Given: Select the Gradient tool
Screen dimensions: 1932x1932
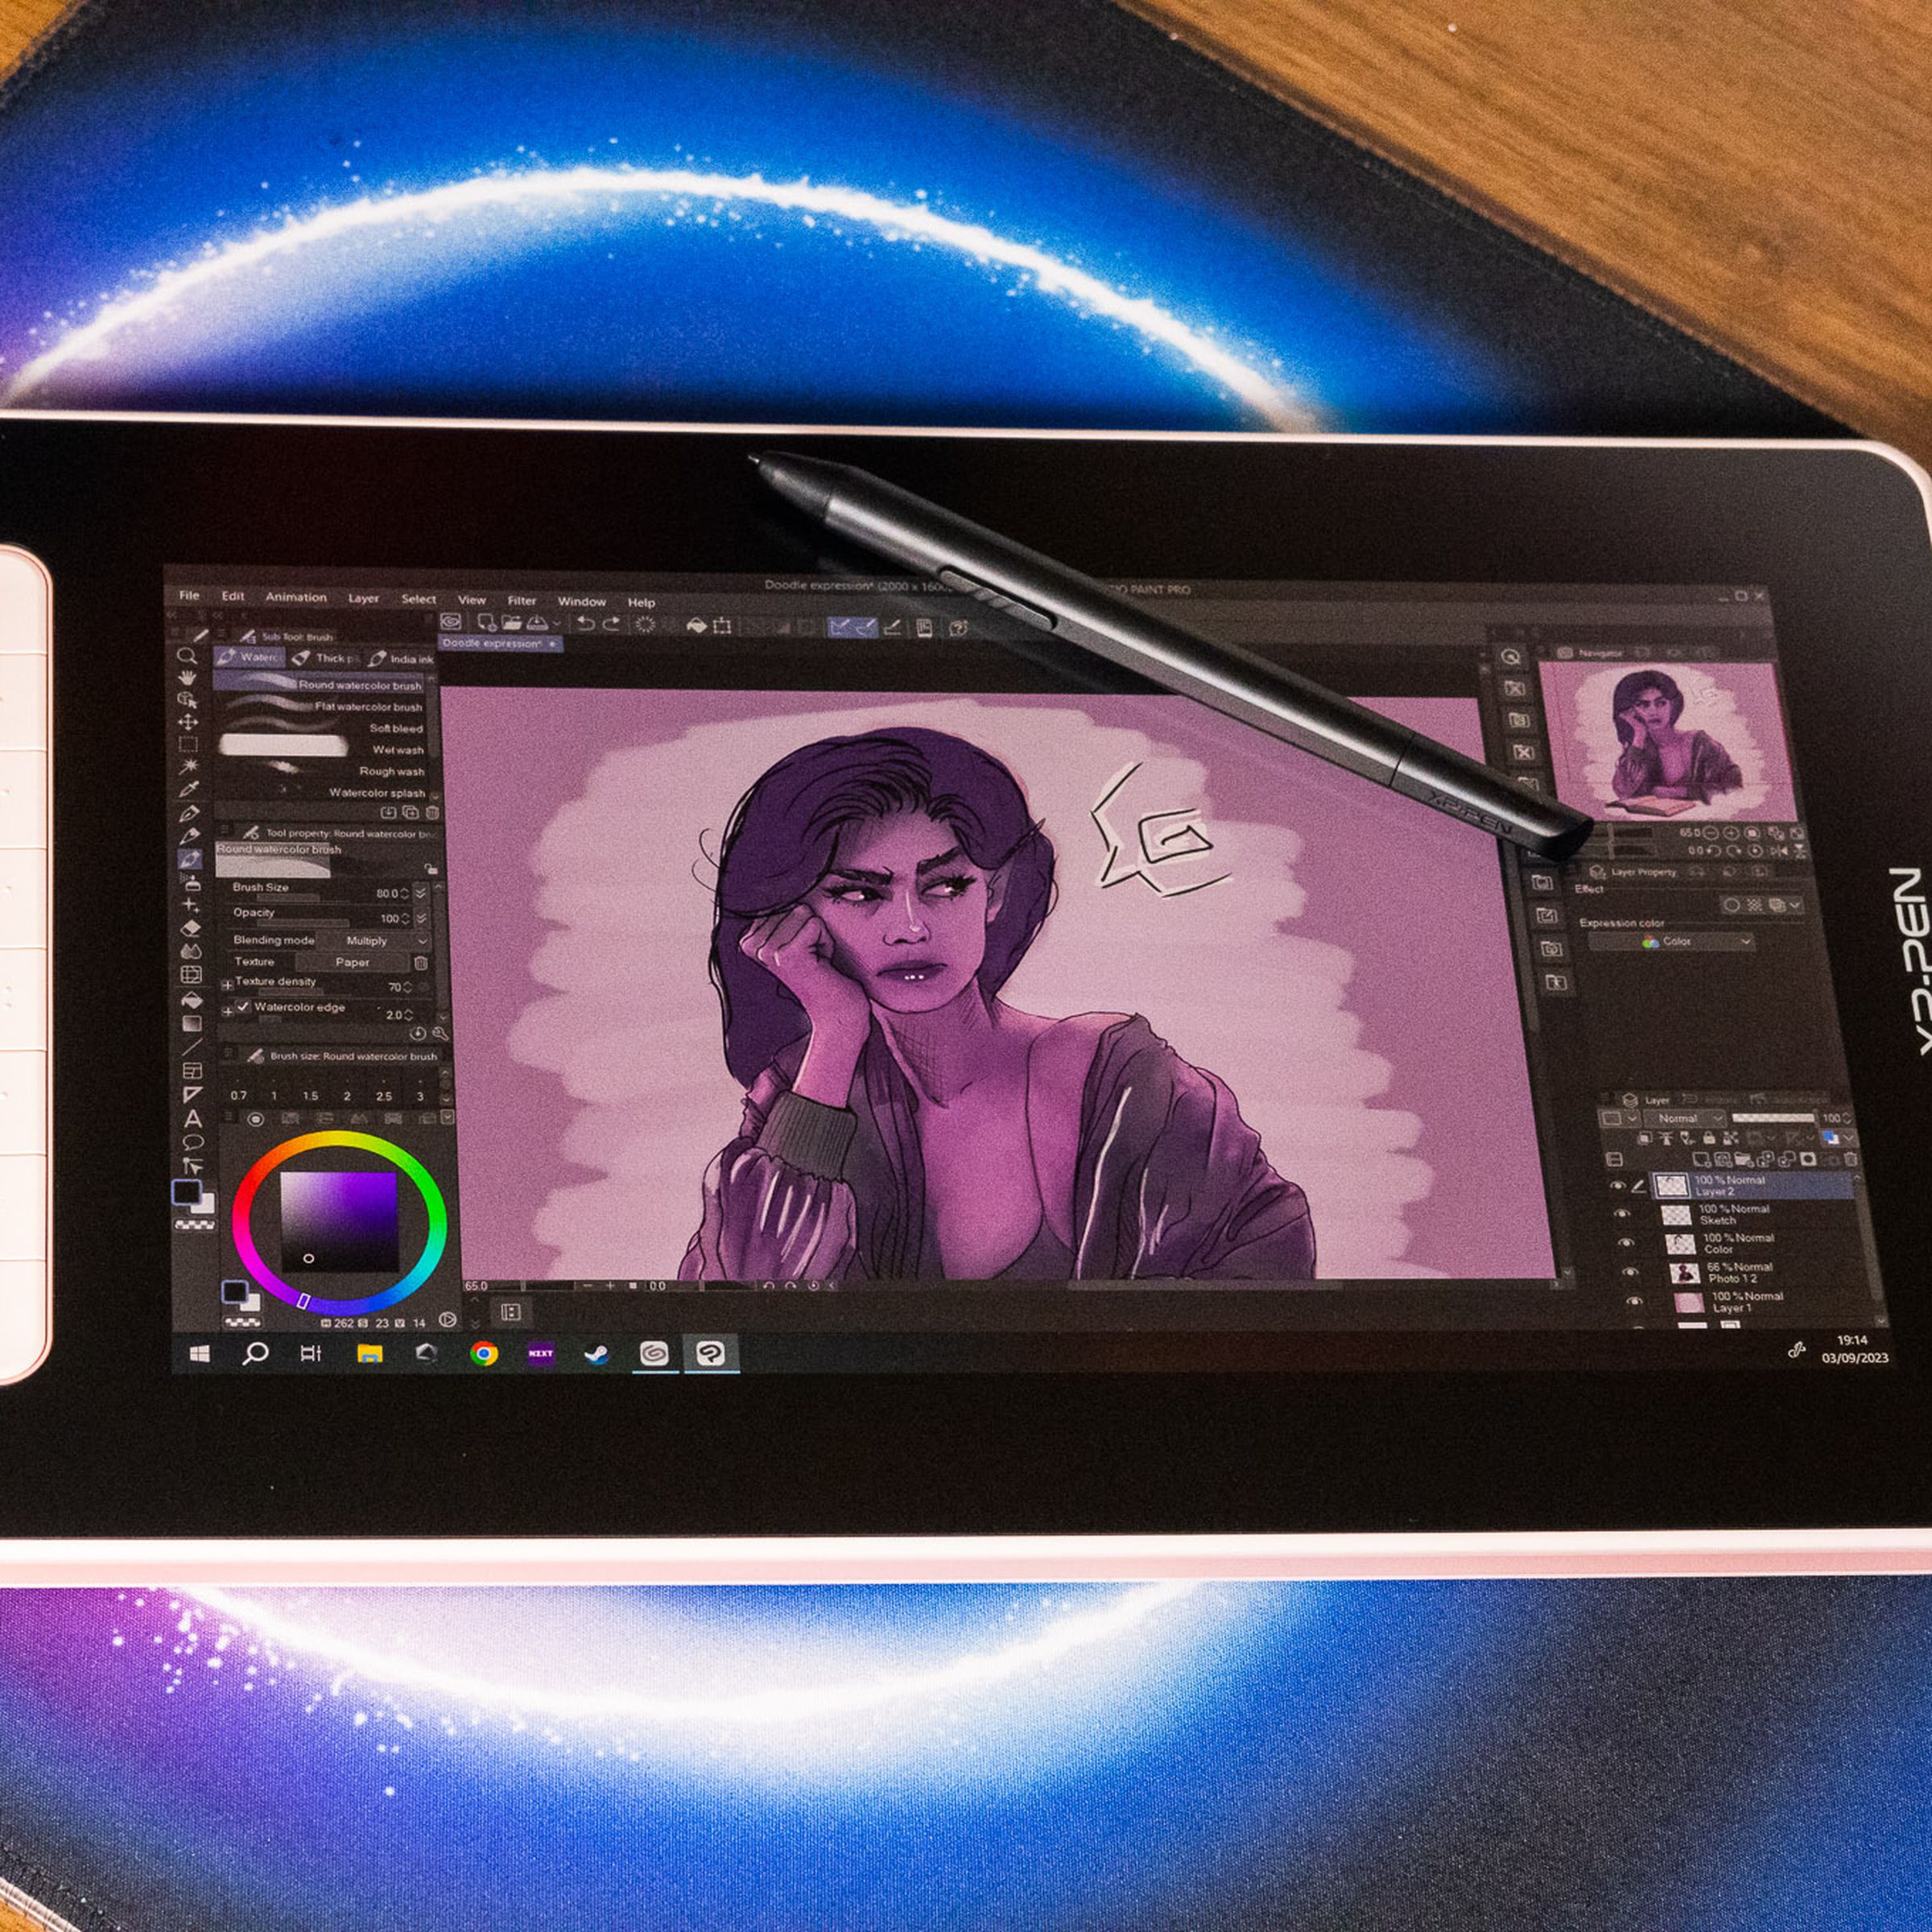Looking at the screenshot, I should coord(193,1024).
